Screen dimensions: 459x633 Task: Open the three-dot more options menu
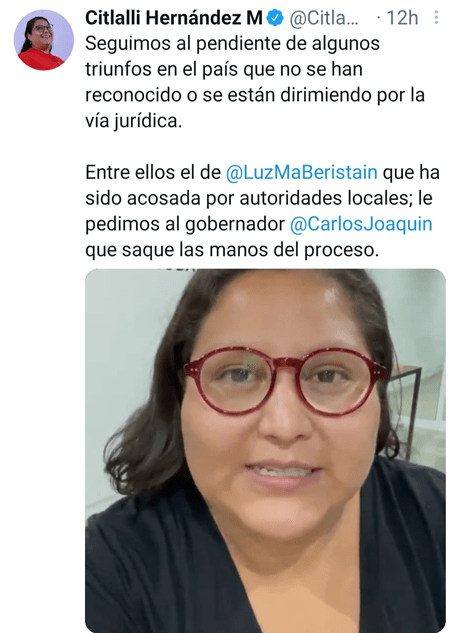tap(436, 17)
